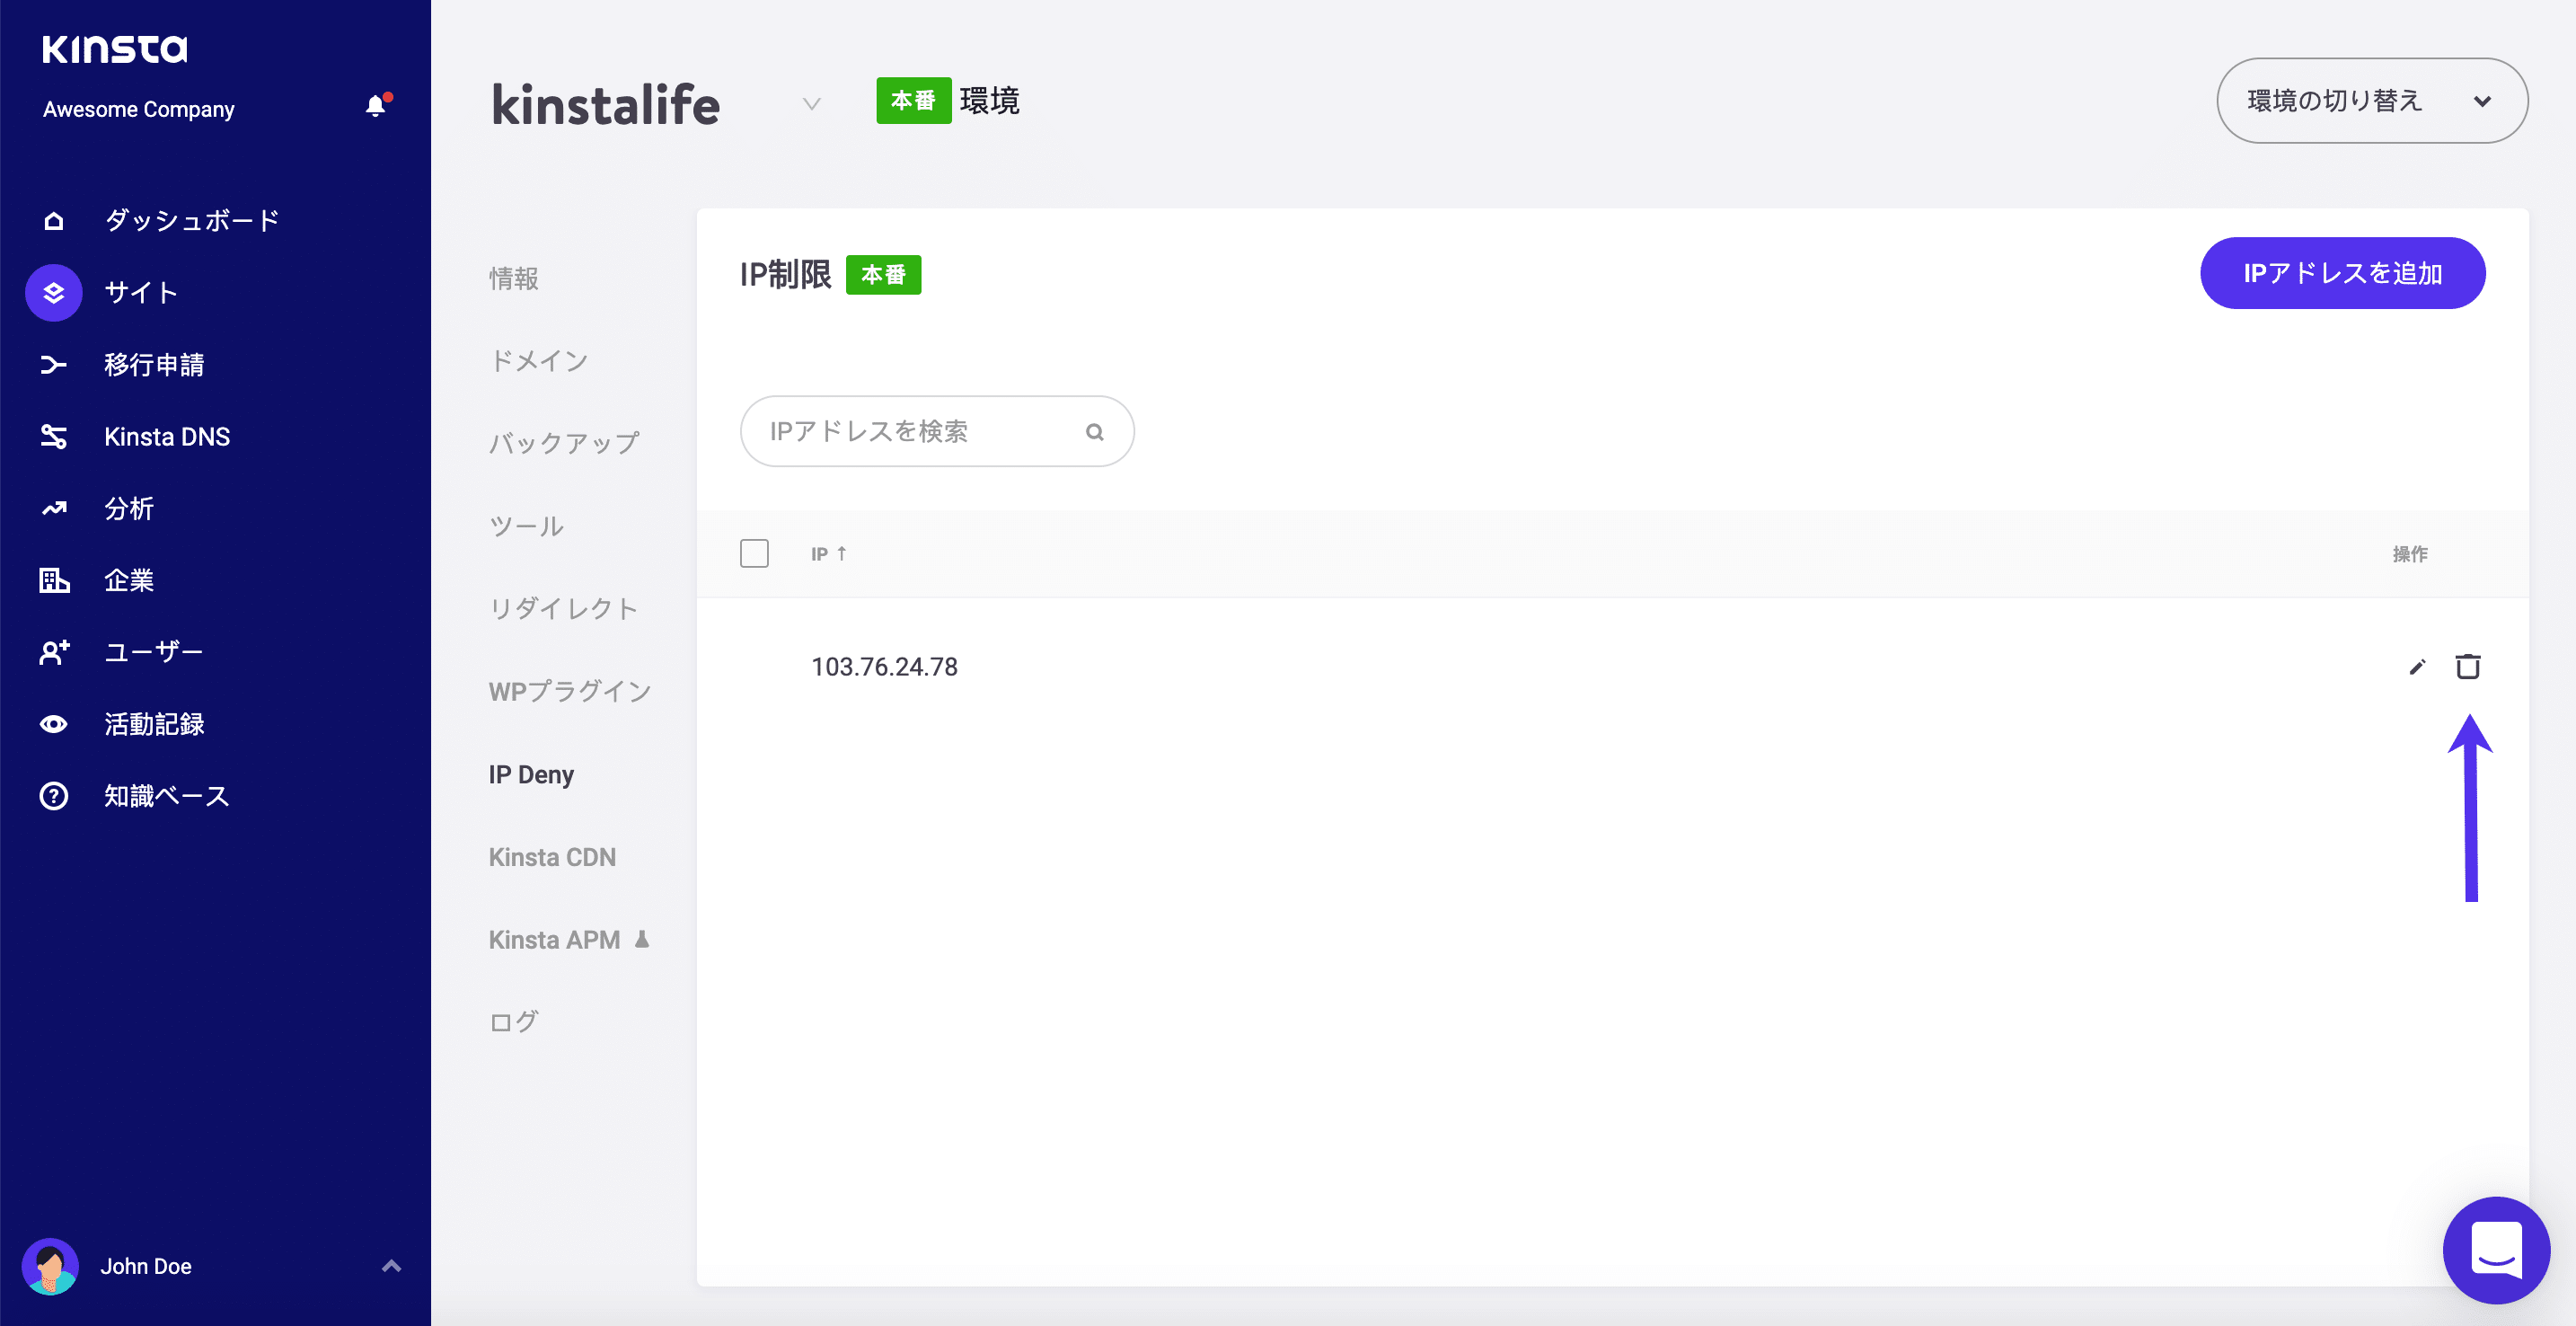
Task: Switch to the Kinsta APM tab
Action: [x=554, y=940]
